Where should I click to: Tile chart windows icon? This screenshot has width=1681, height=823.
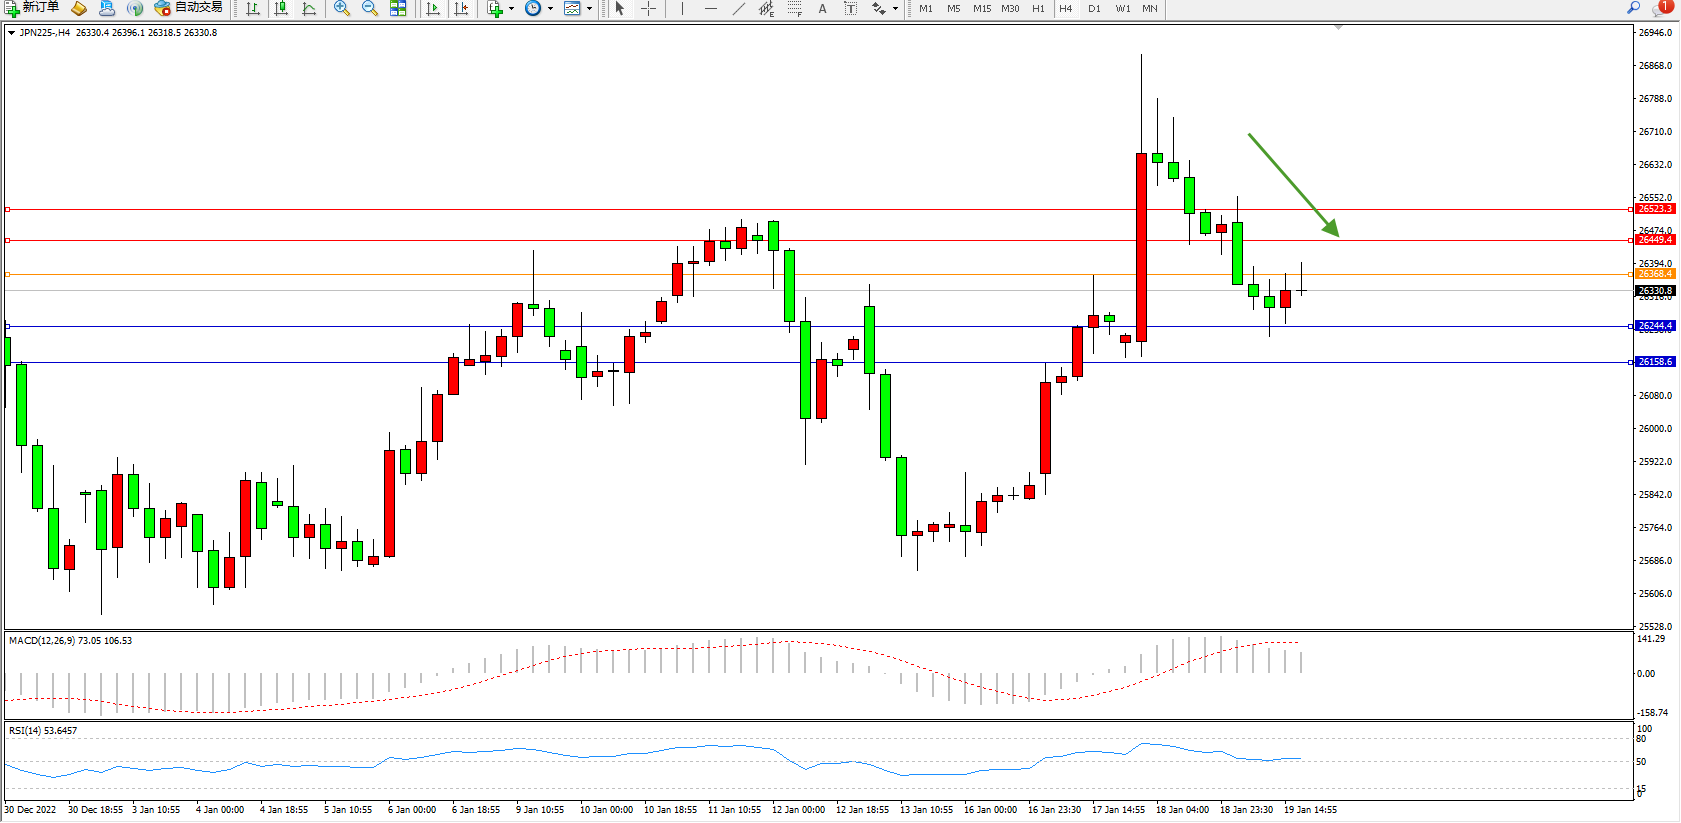(x=398, y=8)
